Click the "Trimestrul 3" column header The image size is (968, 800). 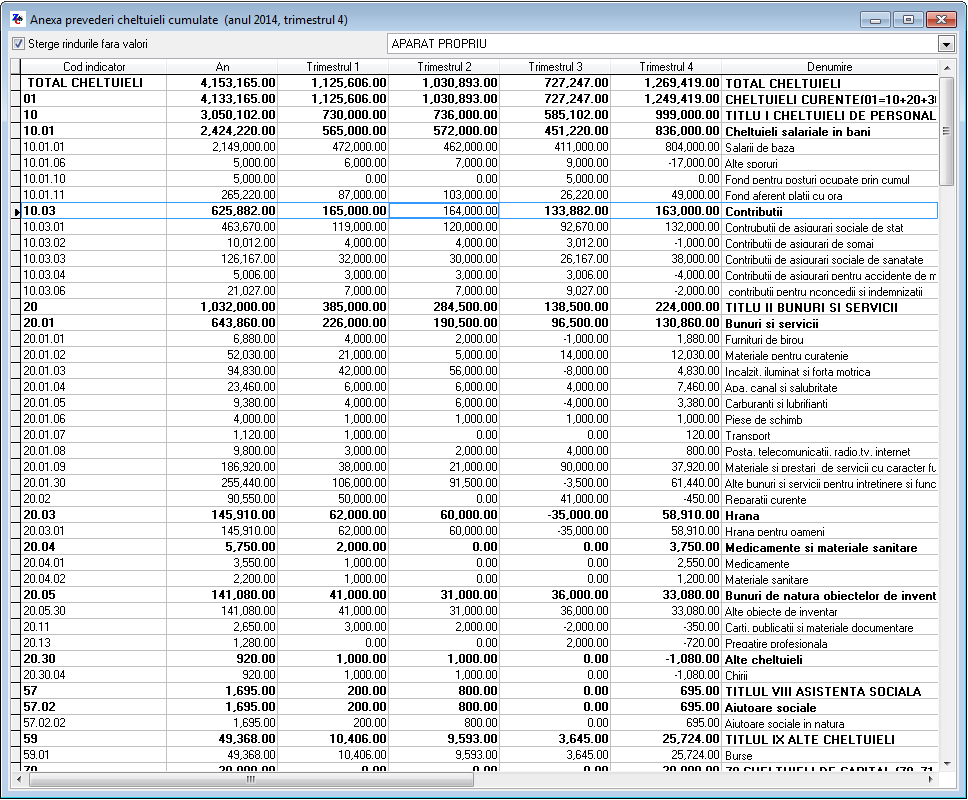(x=555, y=67)
